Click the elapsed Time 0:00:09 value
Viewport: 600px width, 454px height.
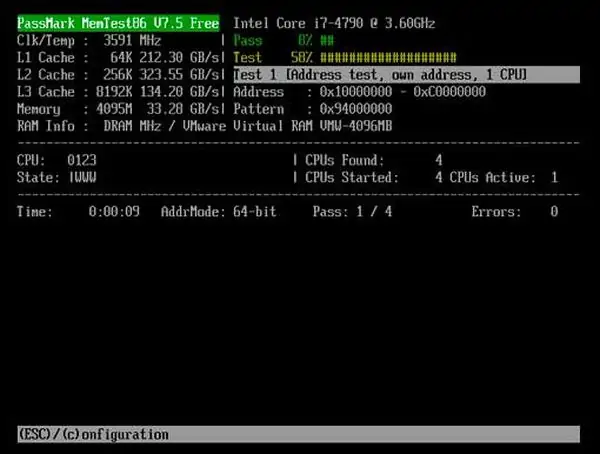[x=112, y=212]
